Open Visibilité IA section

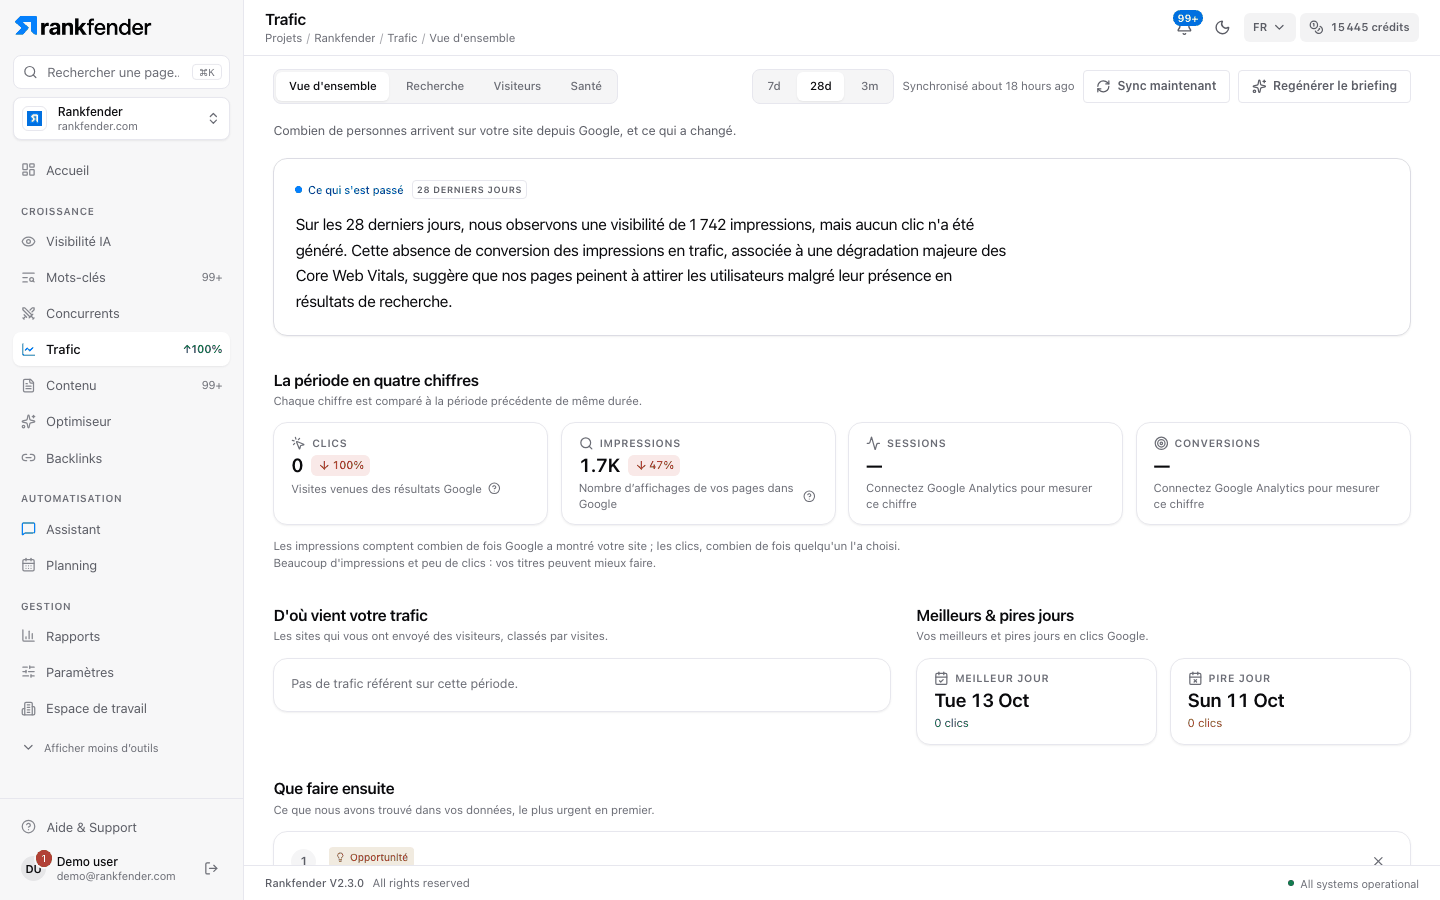[121, 241]
